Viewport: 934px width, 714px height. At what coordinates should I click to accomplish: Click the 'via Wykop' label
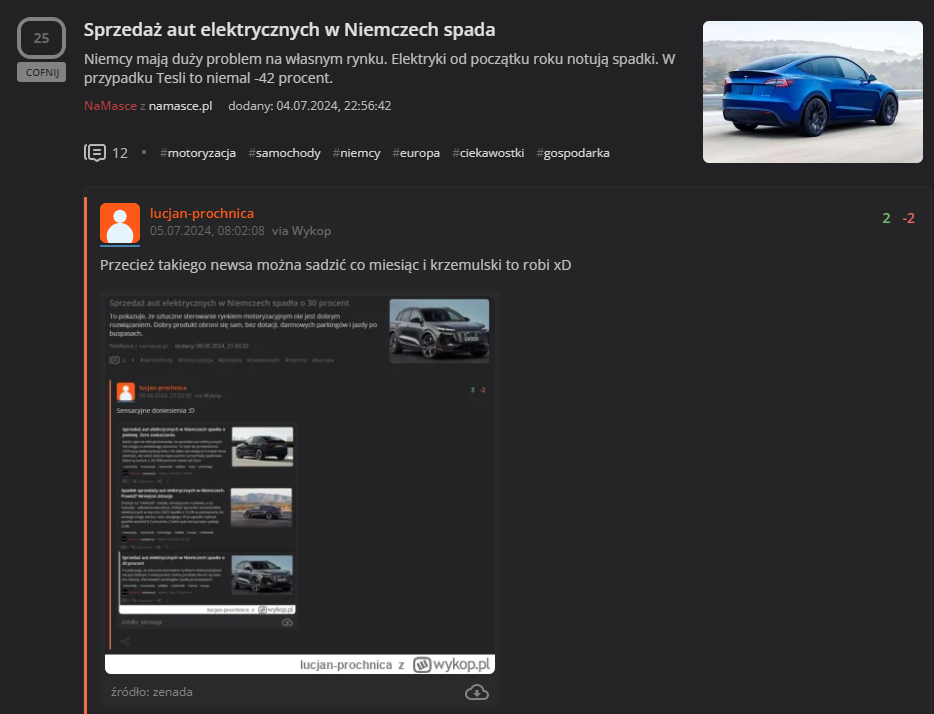(301, 231)
